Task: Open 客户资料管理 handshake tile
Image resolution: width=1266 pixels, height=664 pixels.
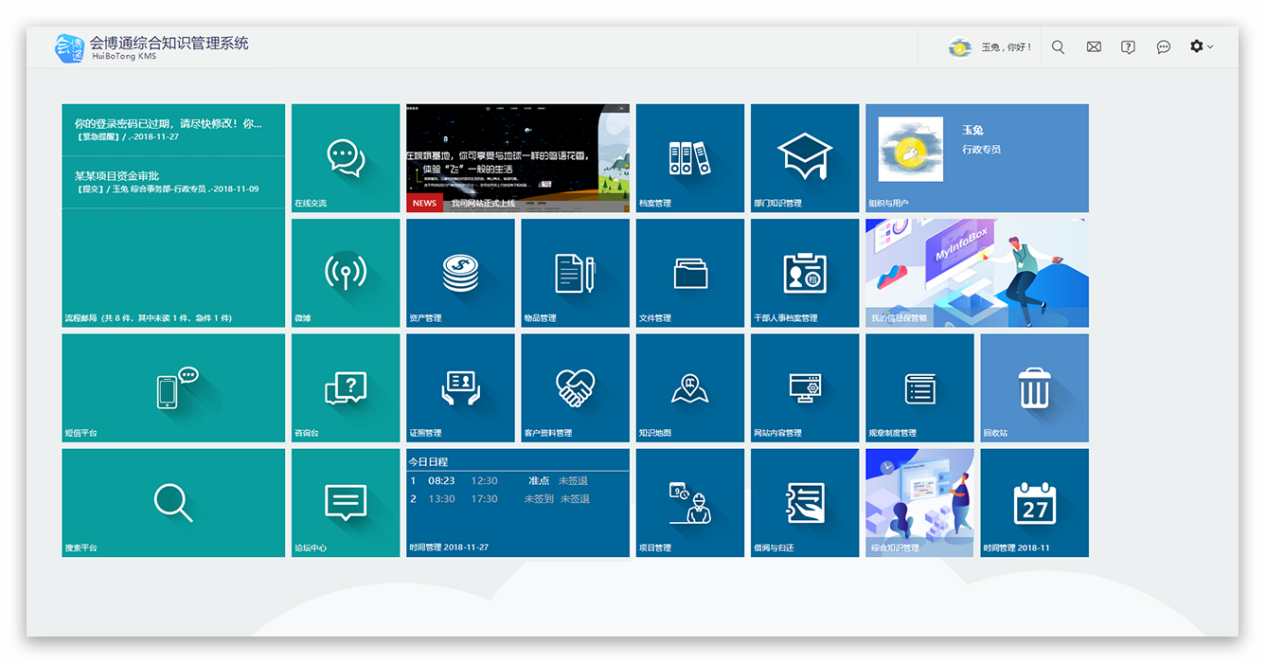Action: click(x=575, y=387)
